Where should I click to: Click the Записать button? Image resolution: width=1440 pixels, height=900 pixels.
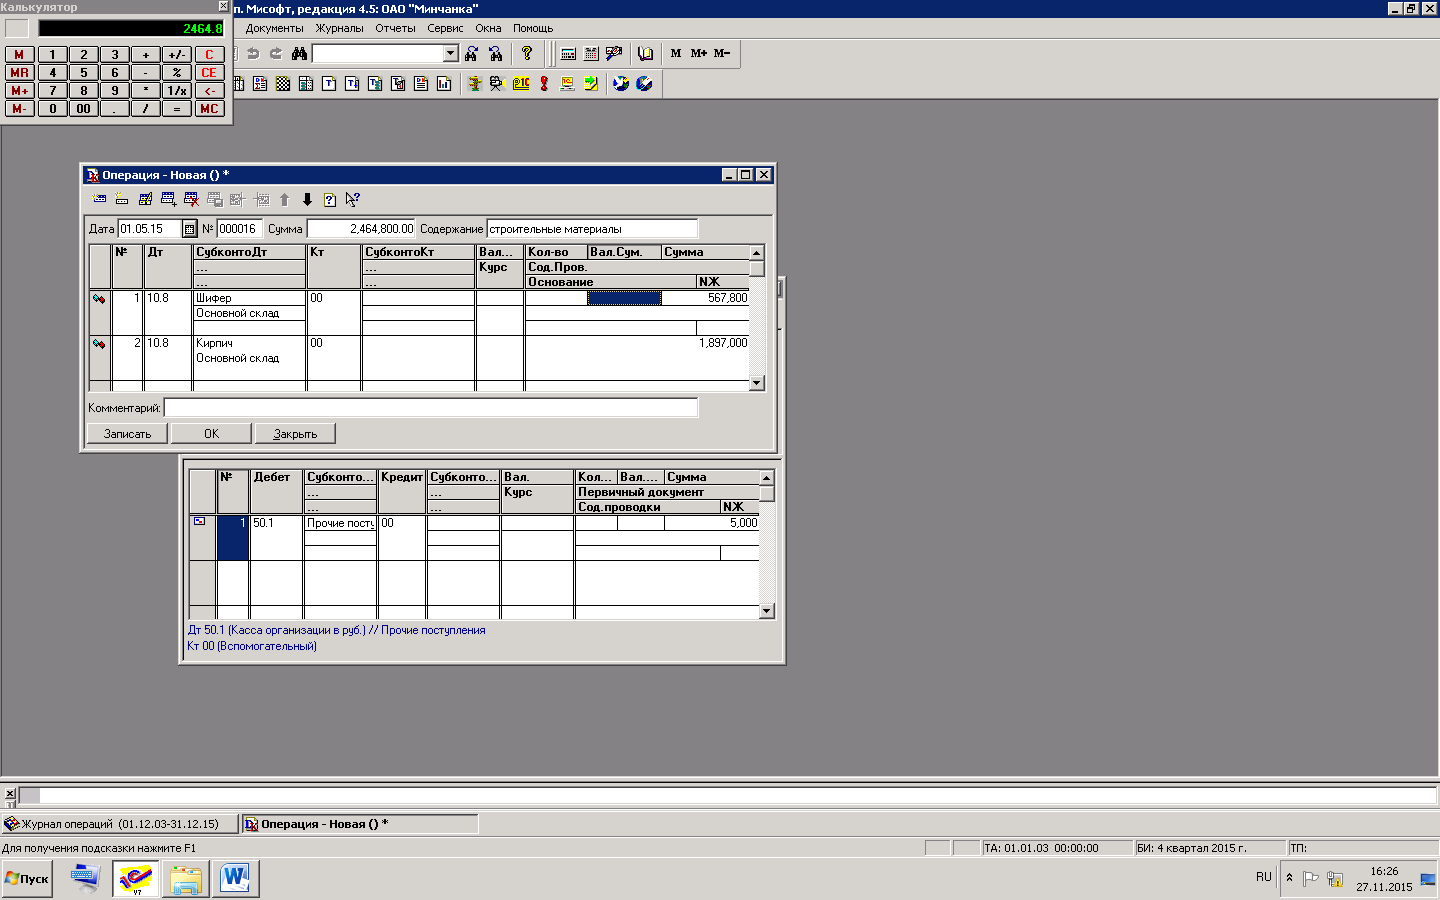(127, 433)
